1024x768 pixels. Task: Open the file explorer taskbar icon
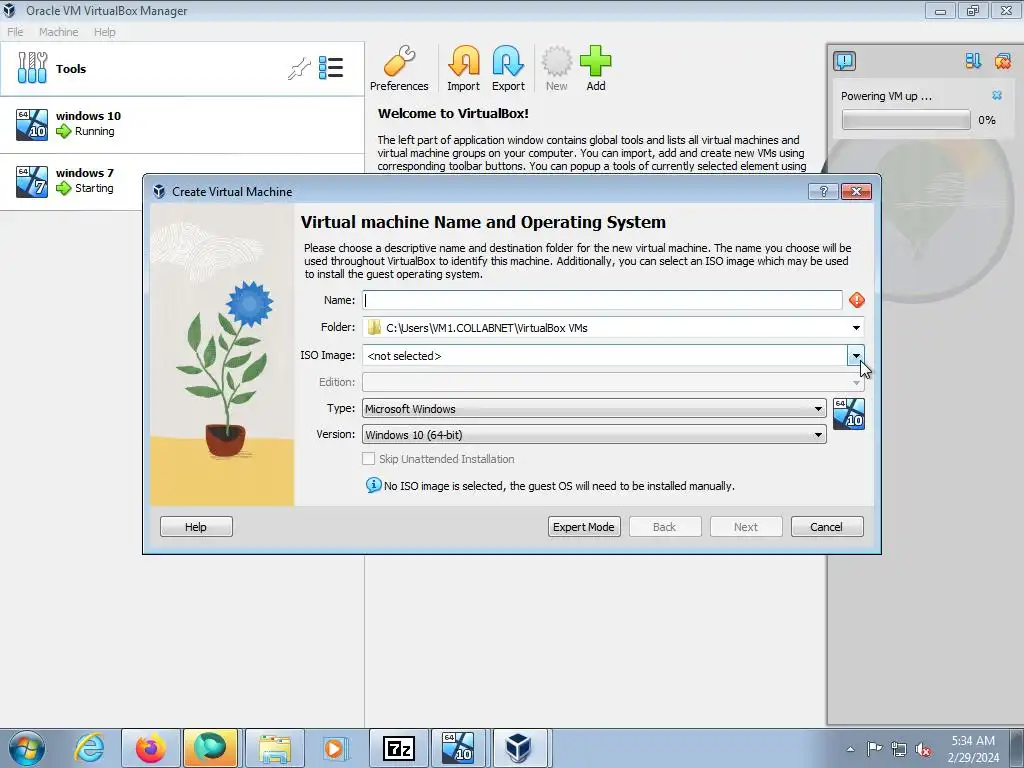[x=275, y=748]
